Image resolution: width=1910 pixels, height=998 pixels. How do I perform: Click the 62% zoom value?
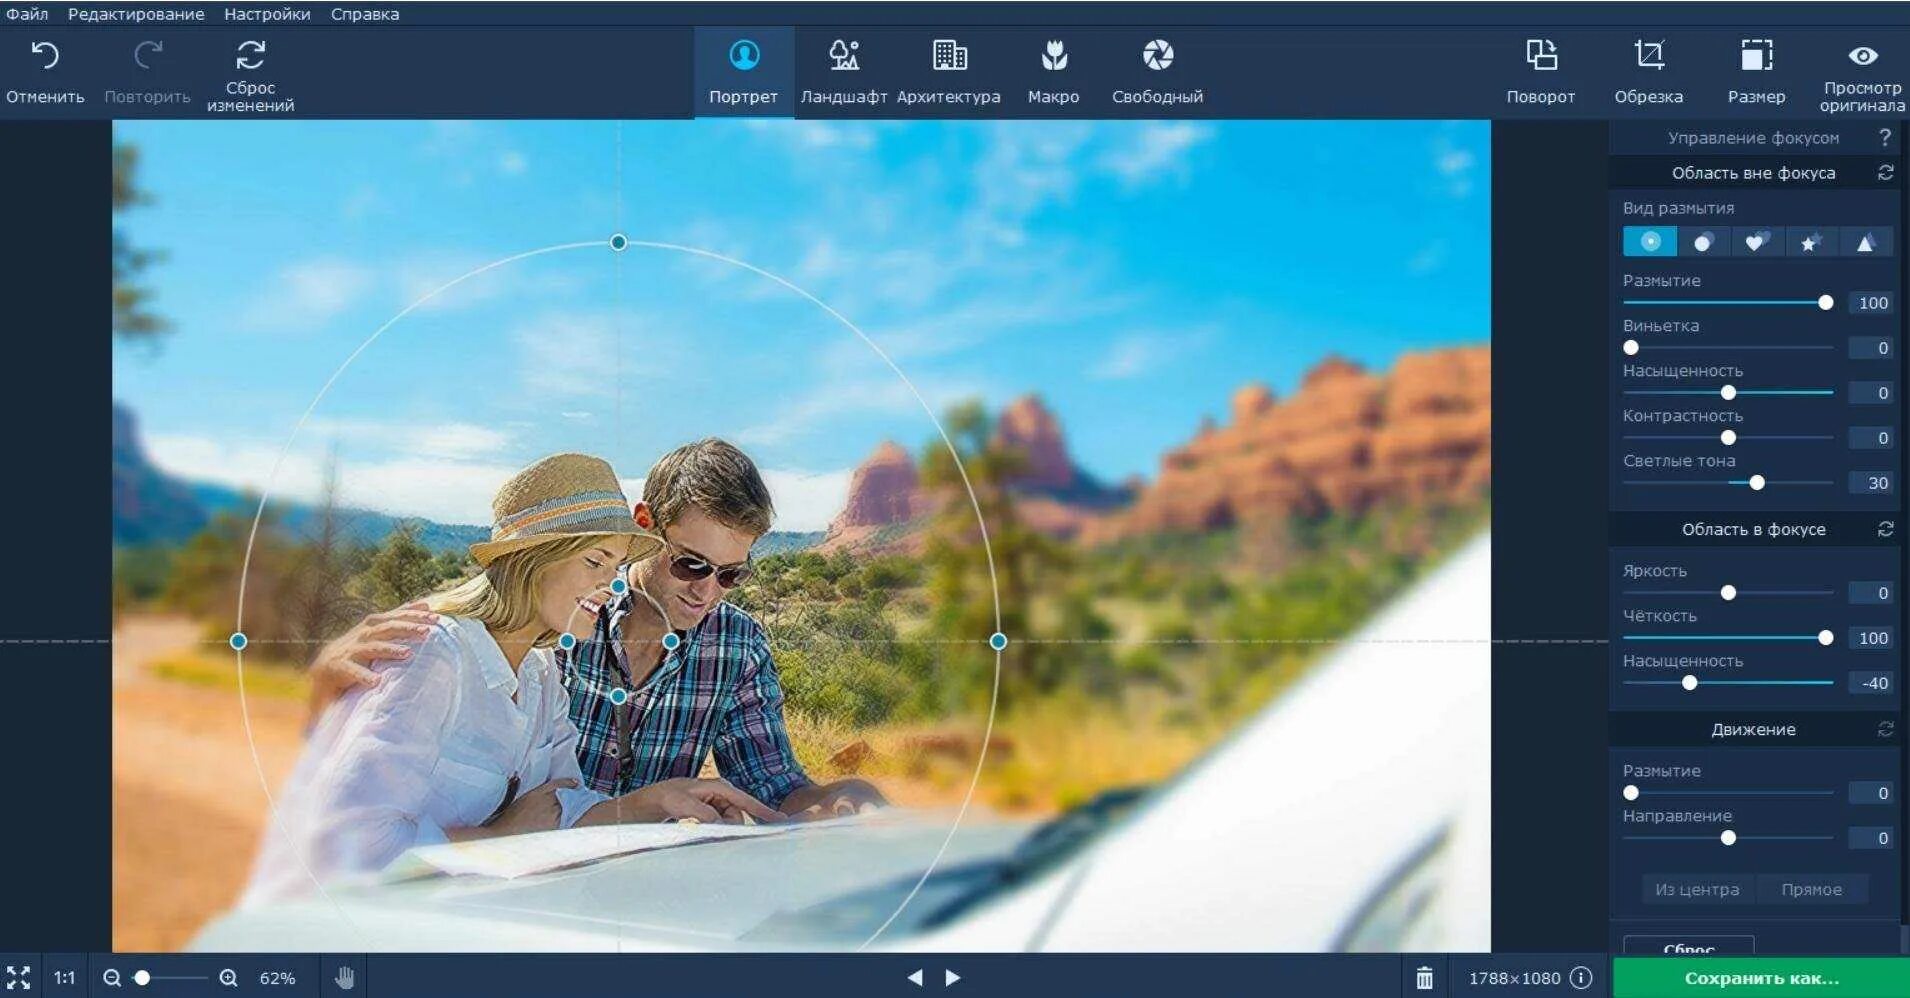(x=277, y=978)
